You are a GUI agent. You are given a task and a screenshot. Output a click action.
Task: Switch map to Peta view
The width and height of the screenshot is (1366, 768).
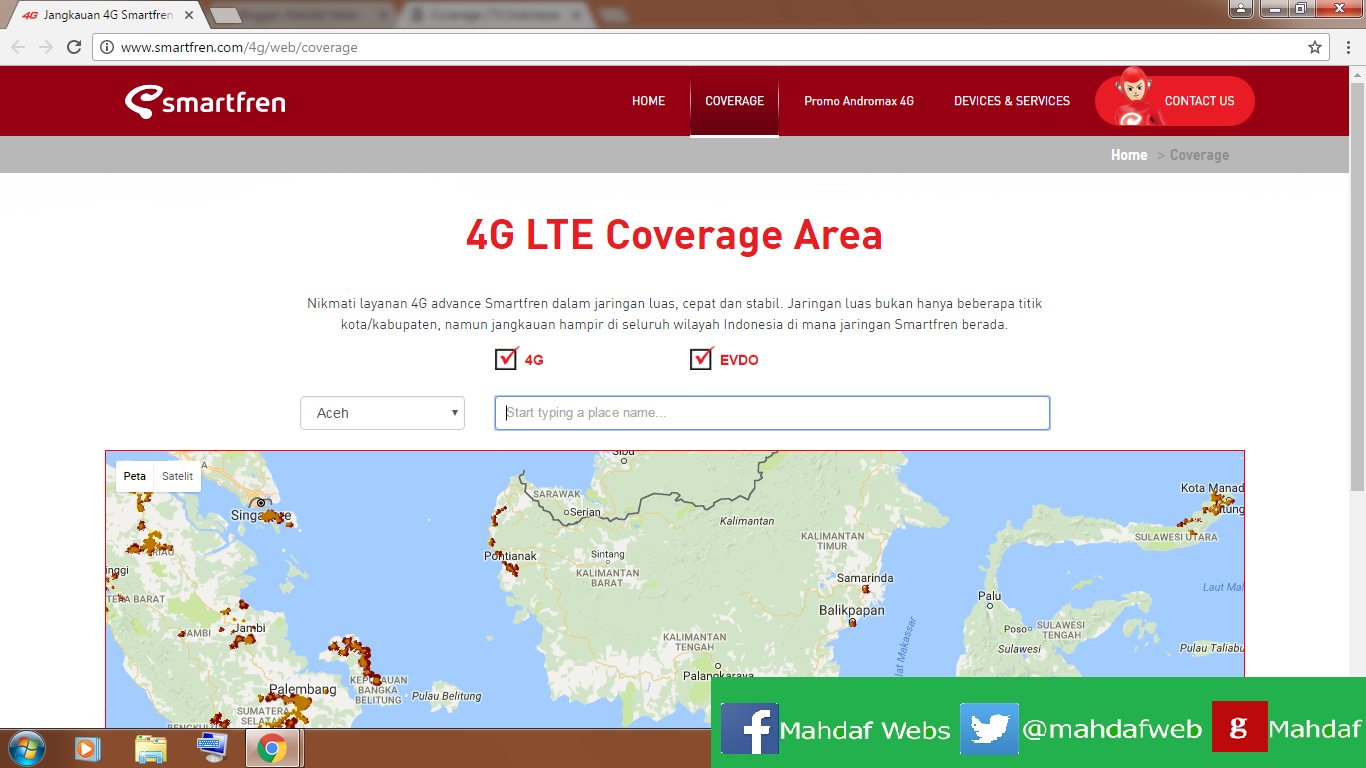click(x=135, y=476)
